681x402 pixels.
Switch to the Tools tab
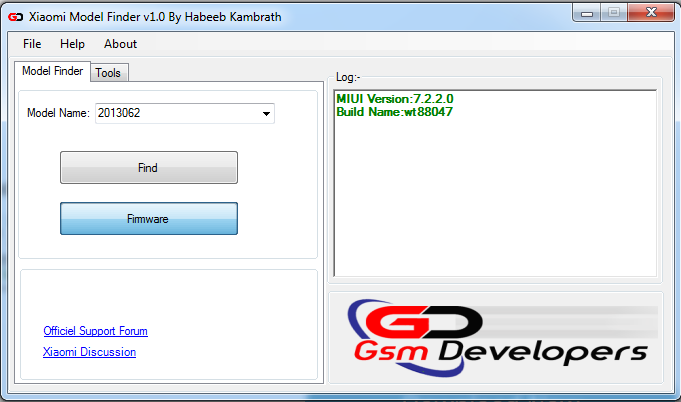click(x=109, y=72)
